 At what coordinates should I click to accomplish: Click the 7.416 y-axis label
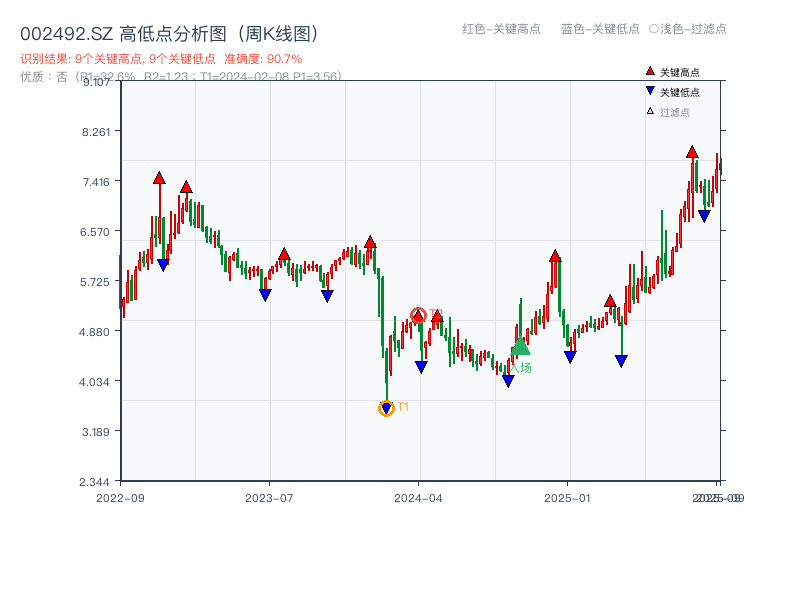tap(95, 182)
